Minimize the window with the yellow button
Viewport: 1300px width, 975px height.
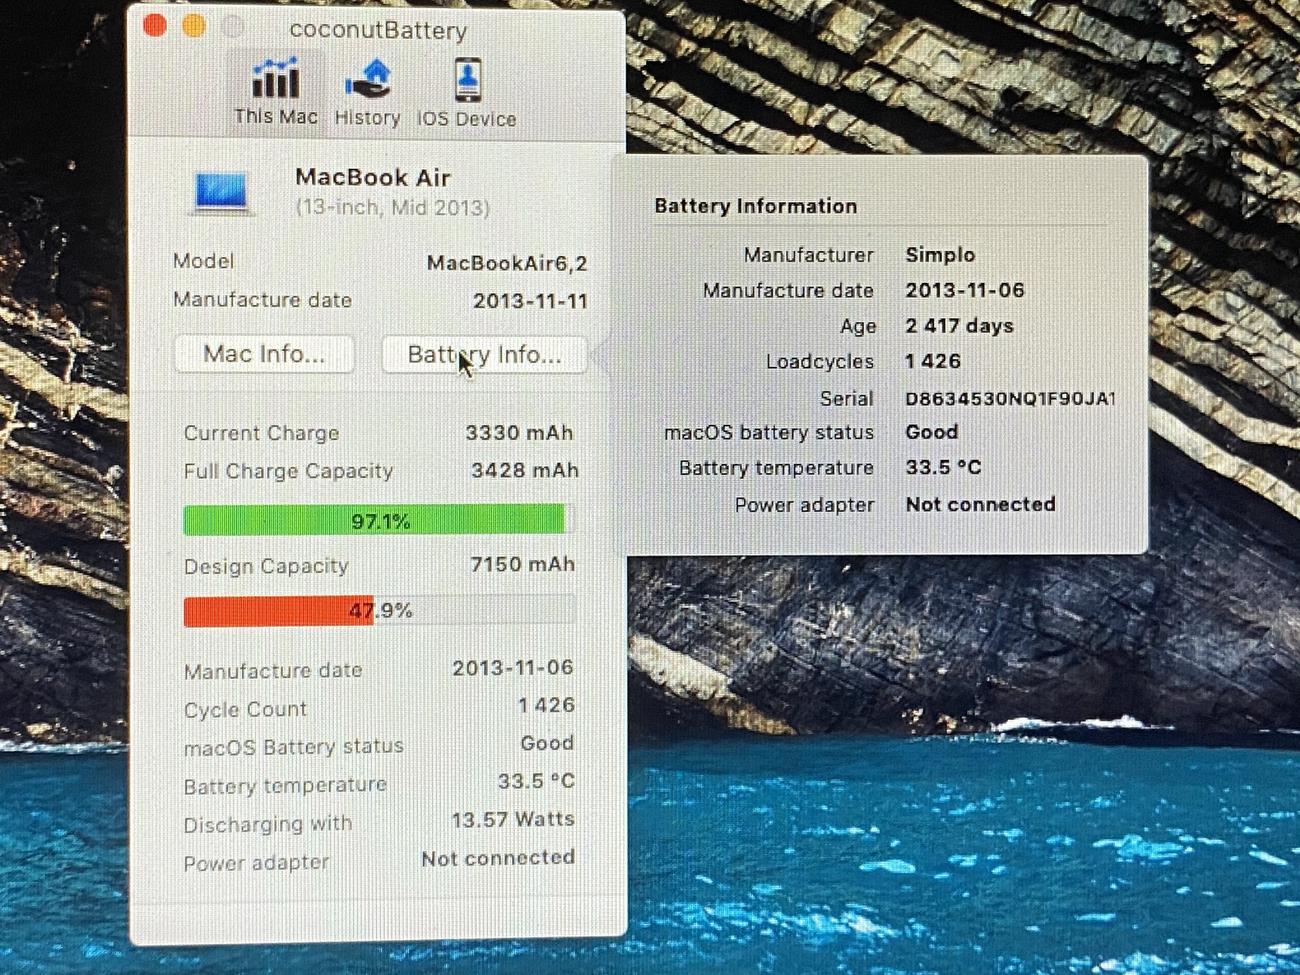(194, 26)
